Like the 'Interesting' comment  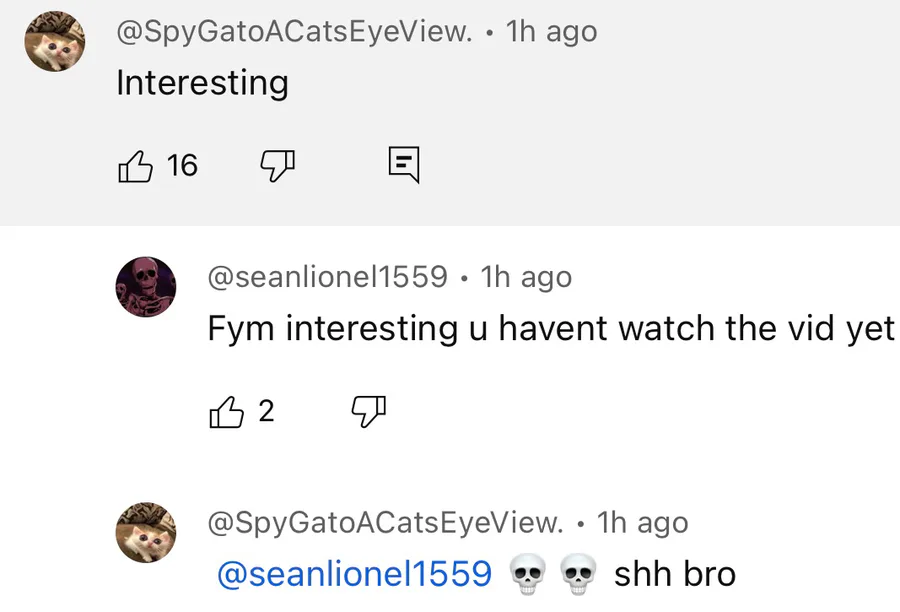[136, 165]
